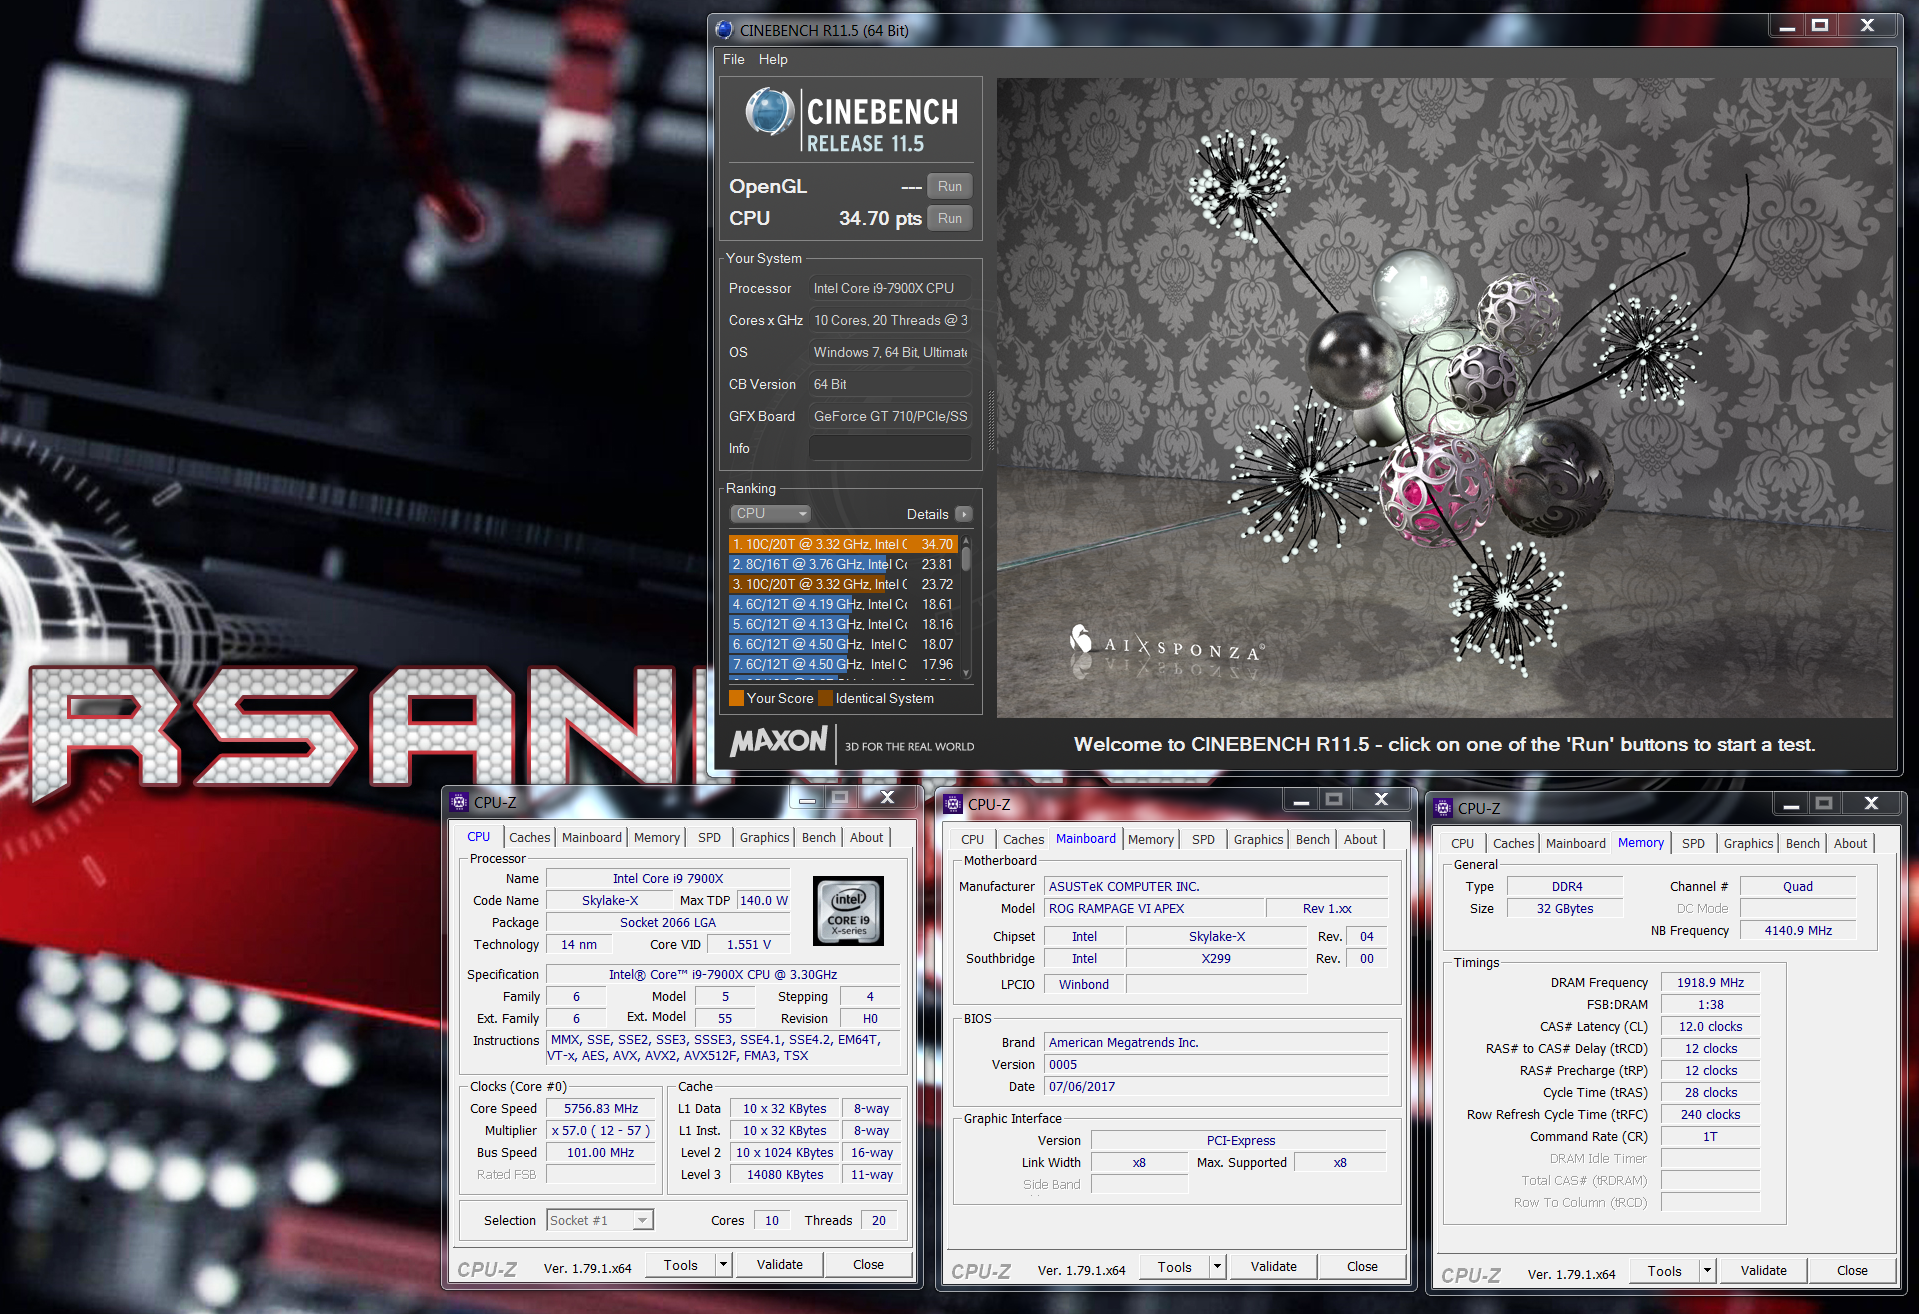Click Close button in Memory CPU-Z window
Image resolution: width=1919 pixels, height=1314 pixels.
[1852, 1271]
